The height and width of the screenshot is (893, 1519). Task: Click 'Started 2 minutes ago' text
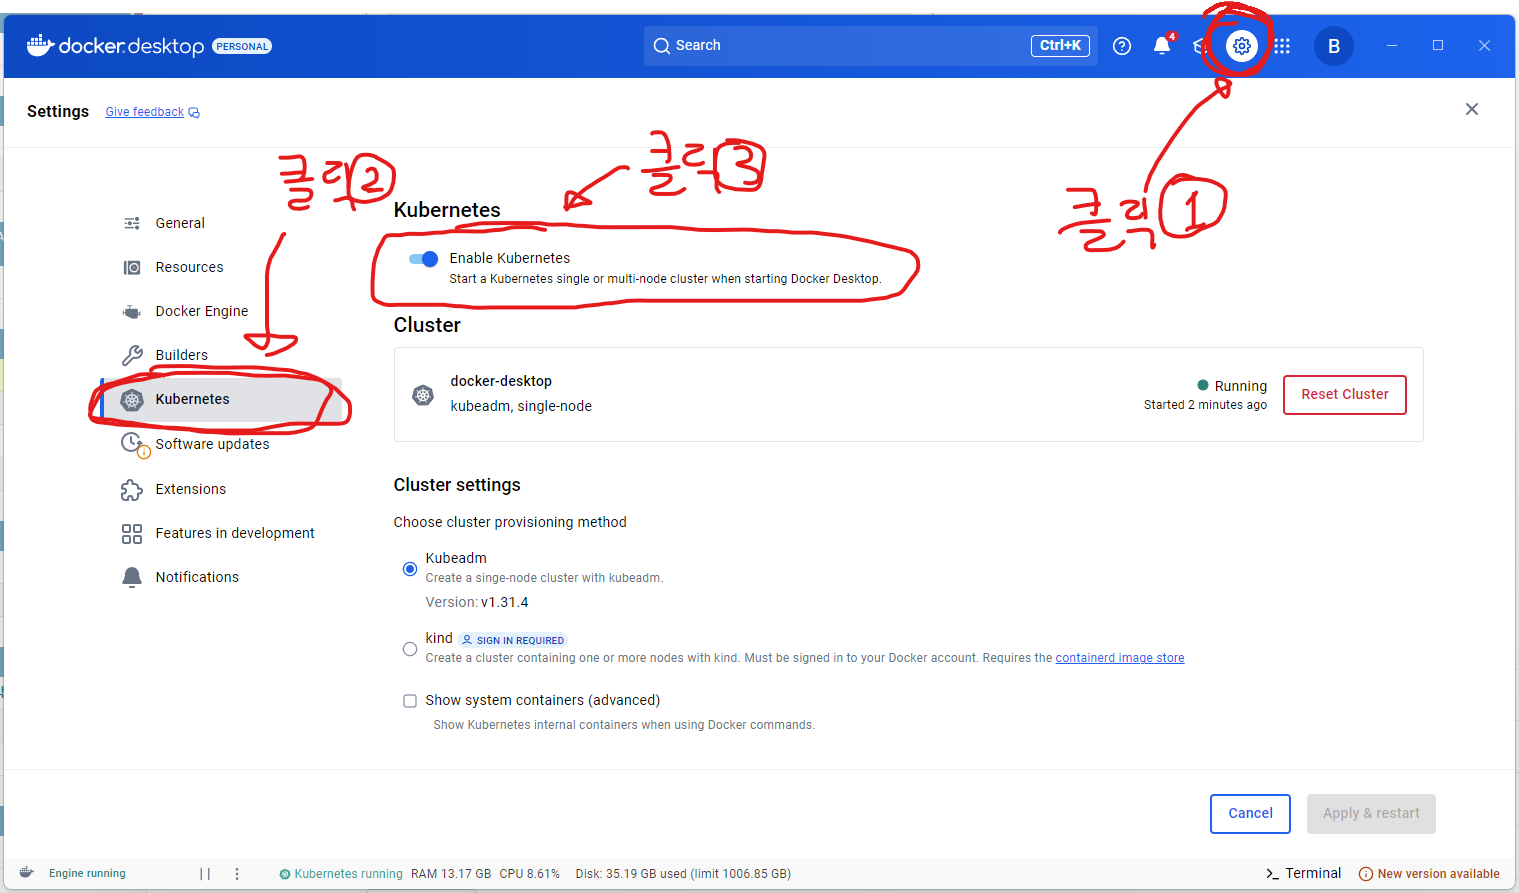point(1205,405)
